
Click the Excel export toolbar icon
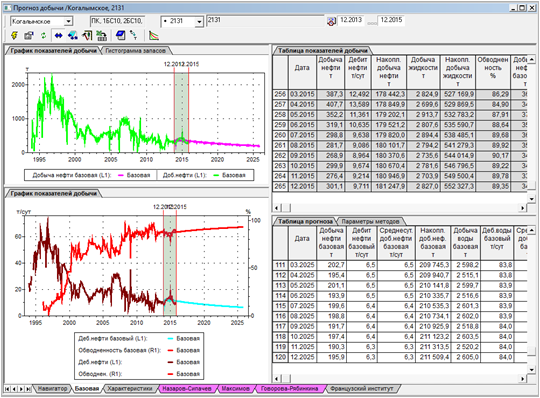coord(102,35)
